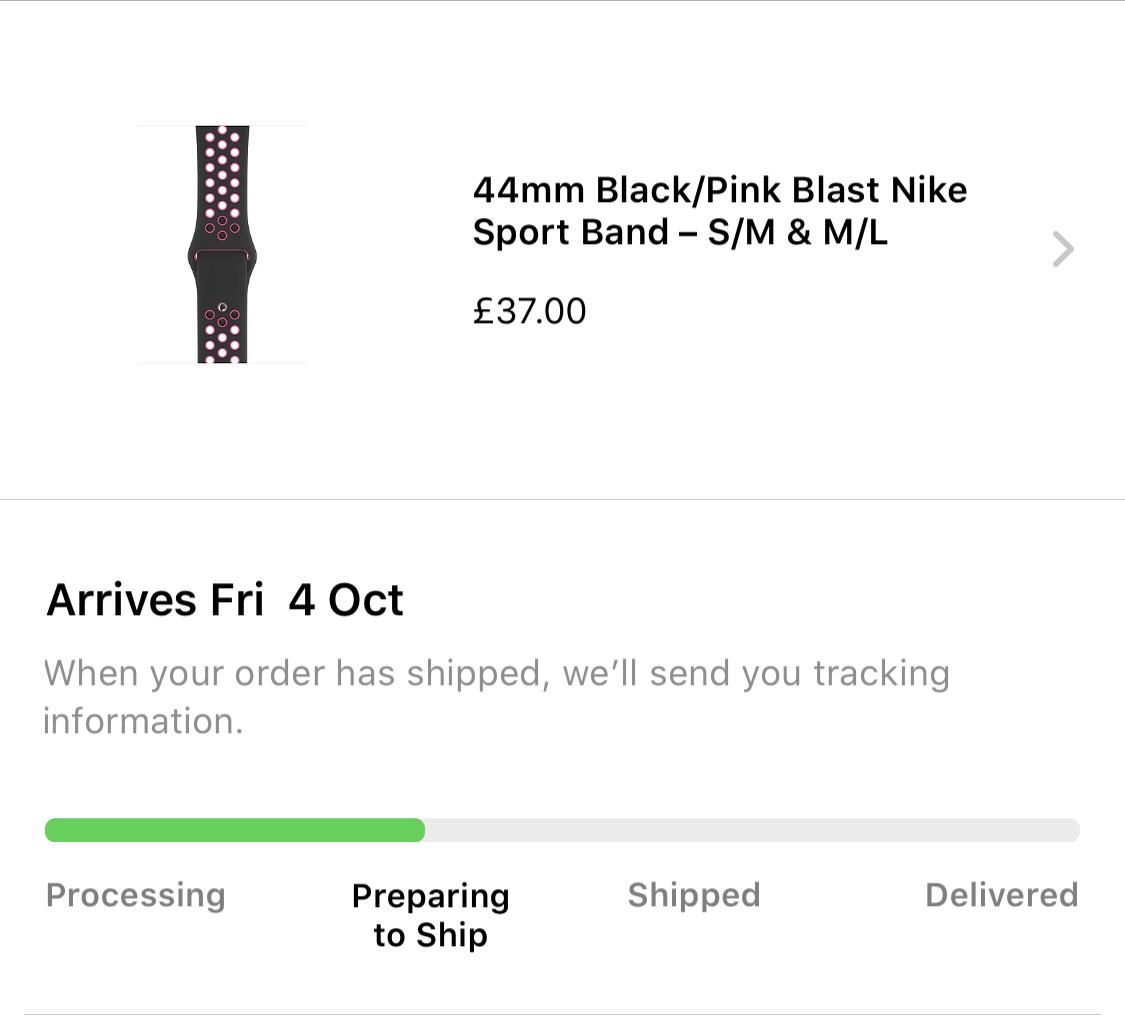1125x1018 pixels.
Task: Select the 'Preparing to Ship' status step
Action: coord(430,915)
